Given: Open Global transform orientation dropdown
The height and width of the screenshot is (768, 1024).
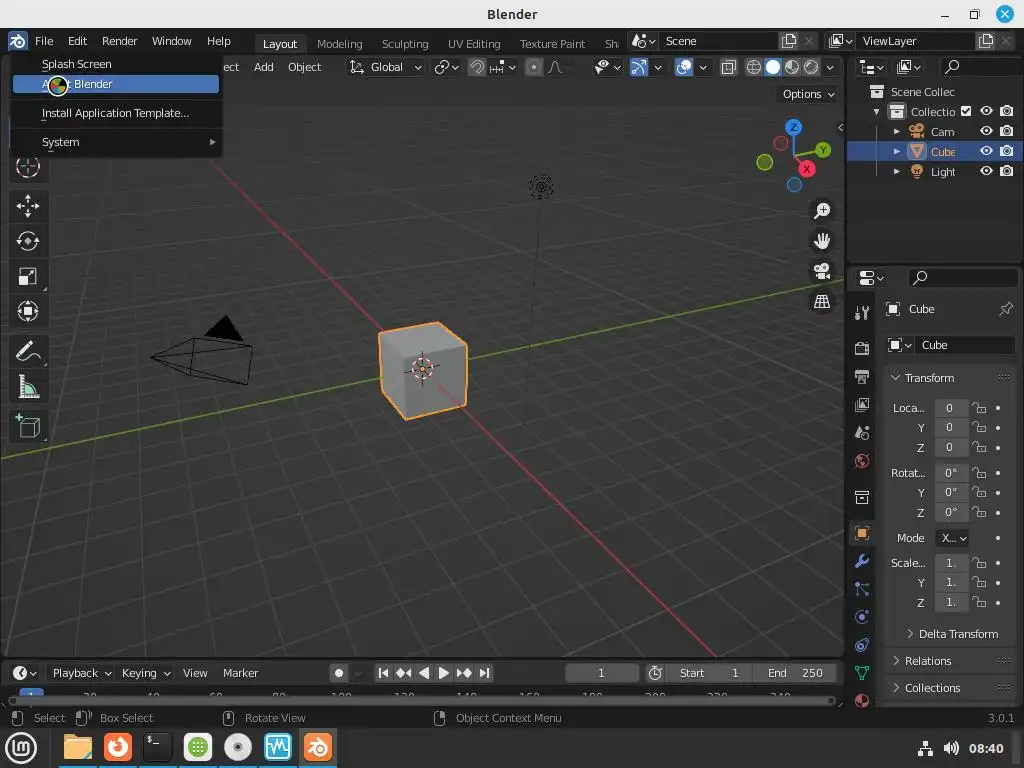Looking at the screenshot, I should [386, 67].
